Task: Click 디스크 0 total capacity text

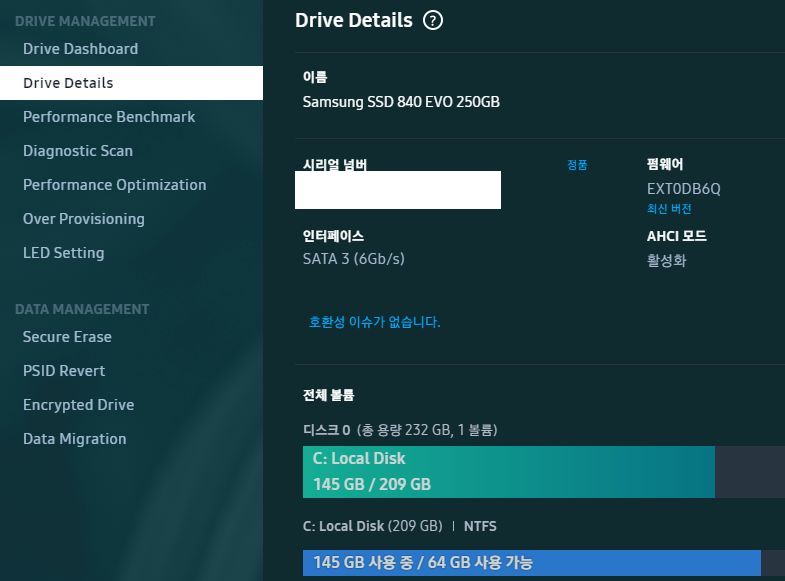Action: point(400,430)
